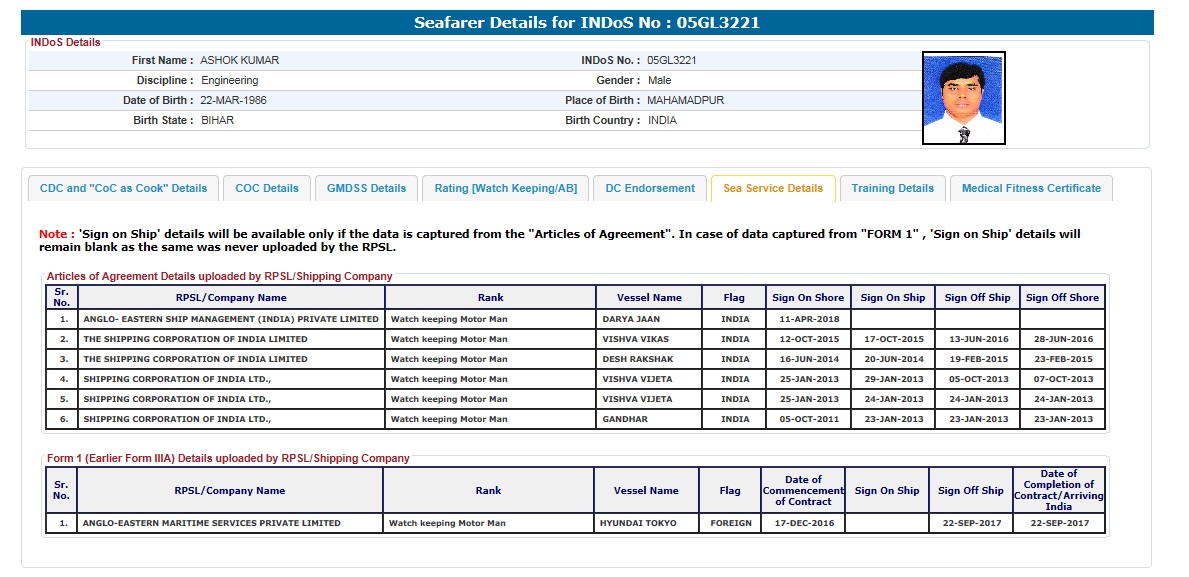This screenshot has width=1189, height=577.
Task: Switch to the COC Details tab
Action: coord(267,188)
